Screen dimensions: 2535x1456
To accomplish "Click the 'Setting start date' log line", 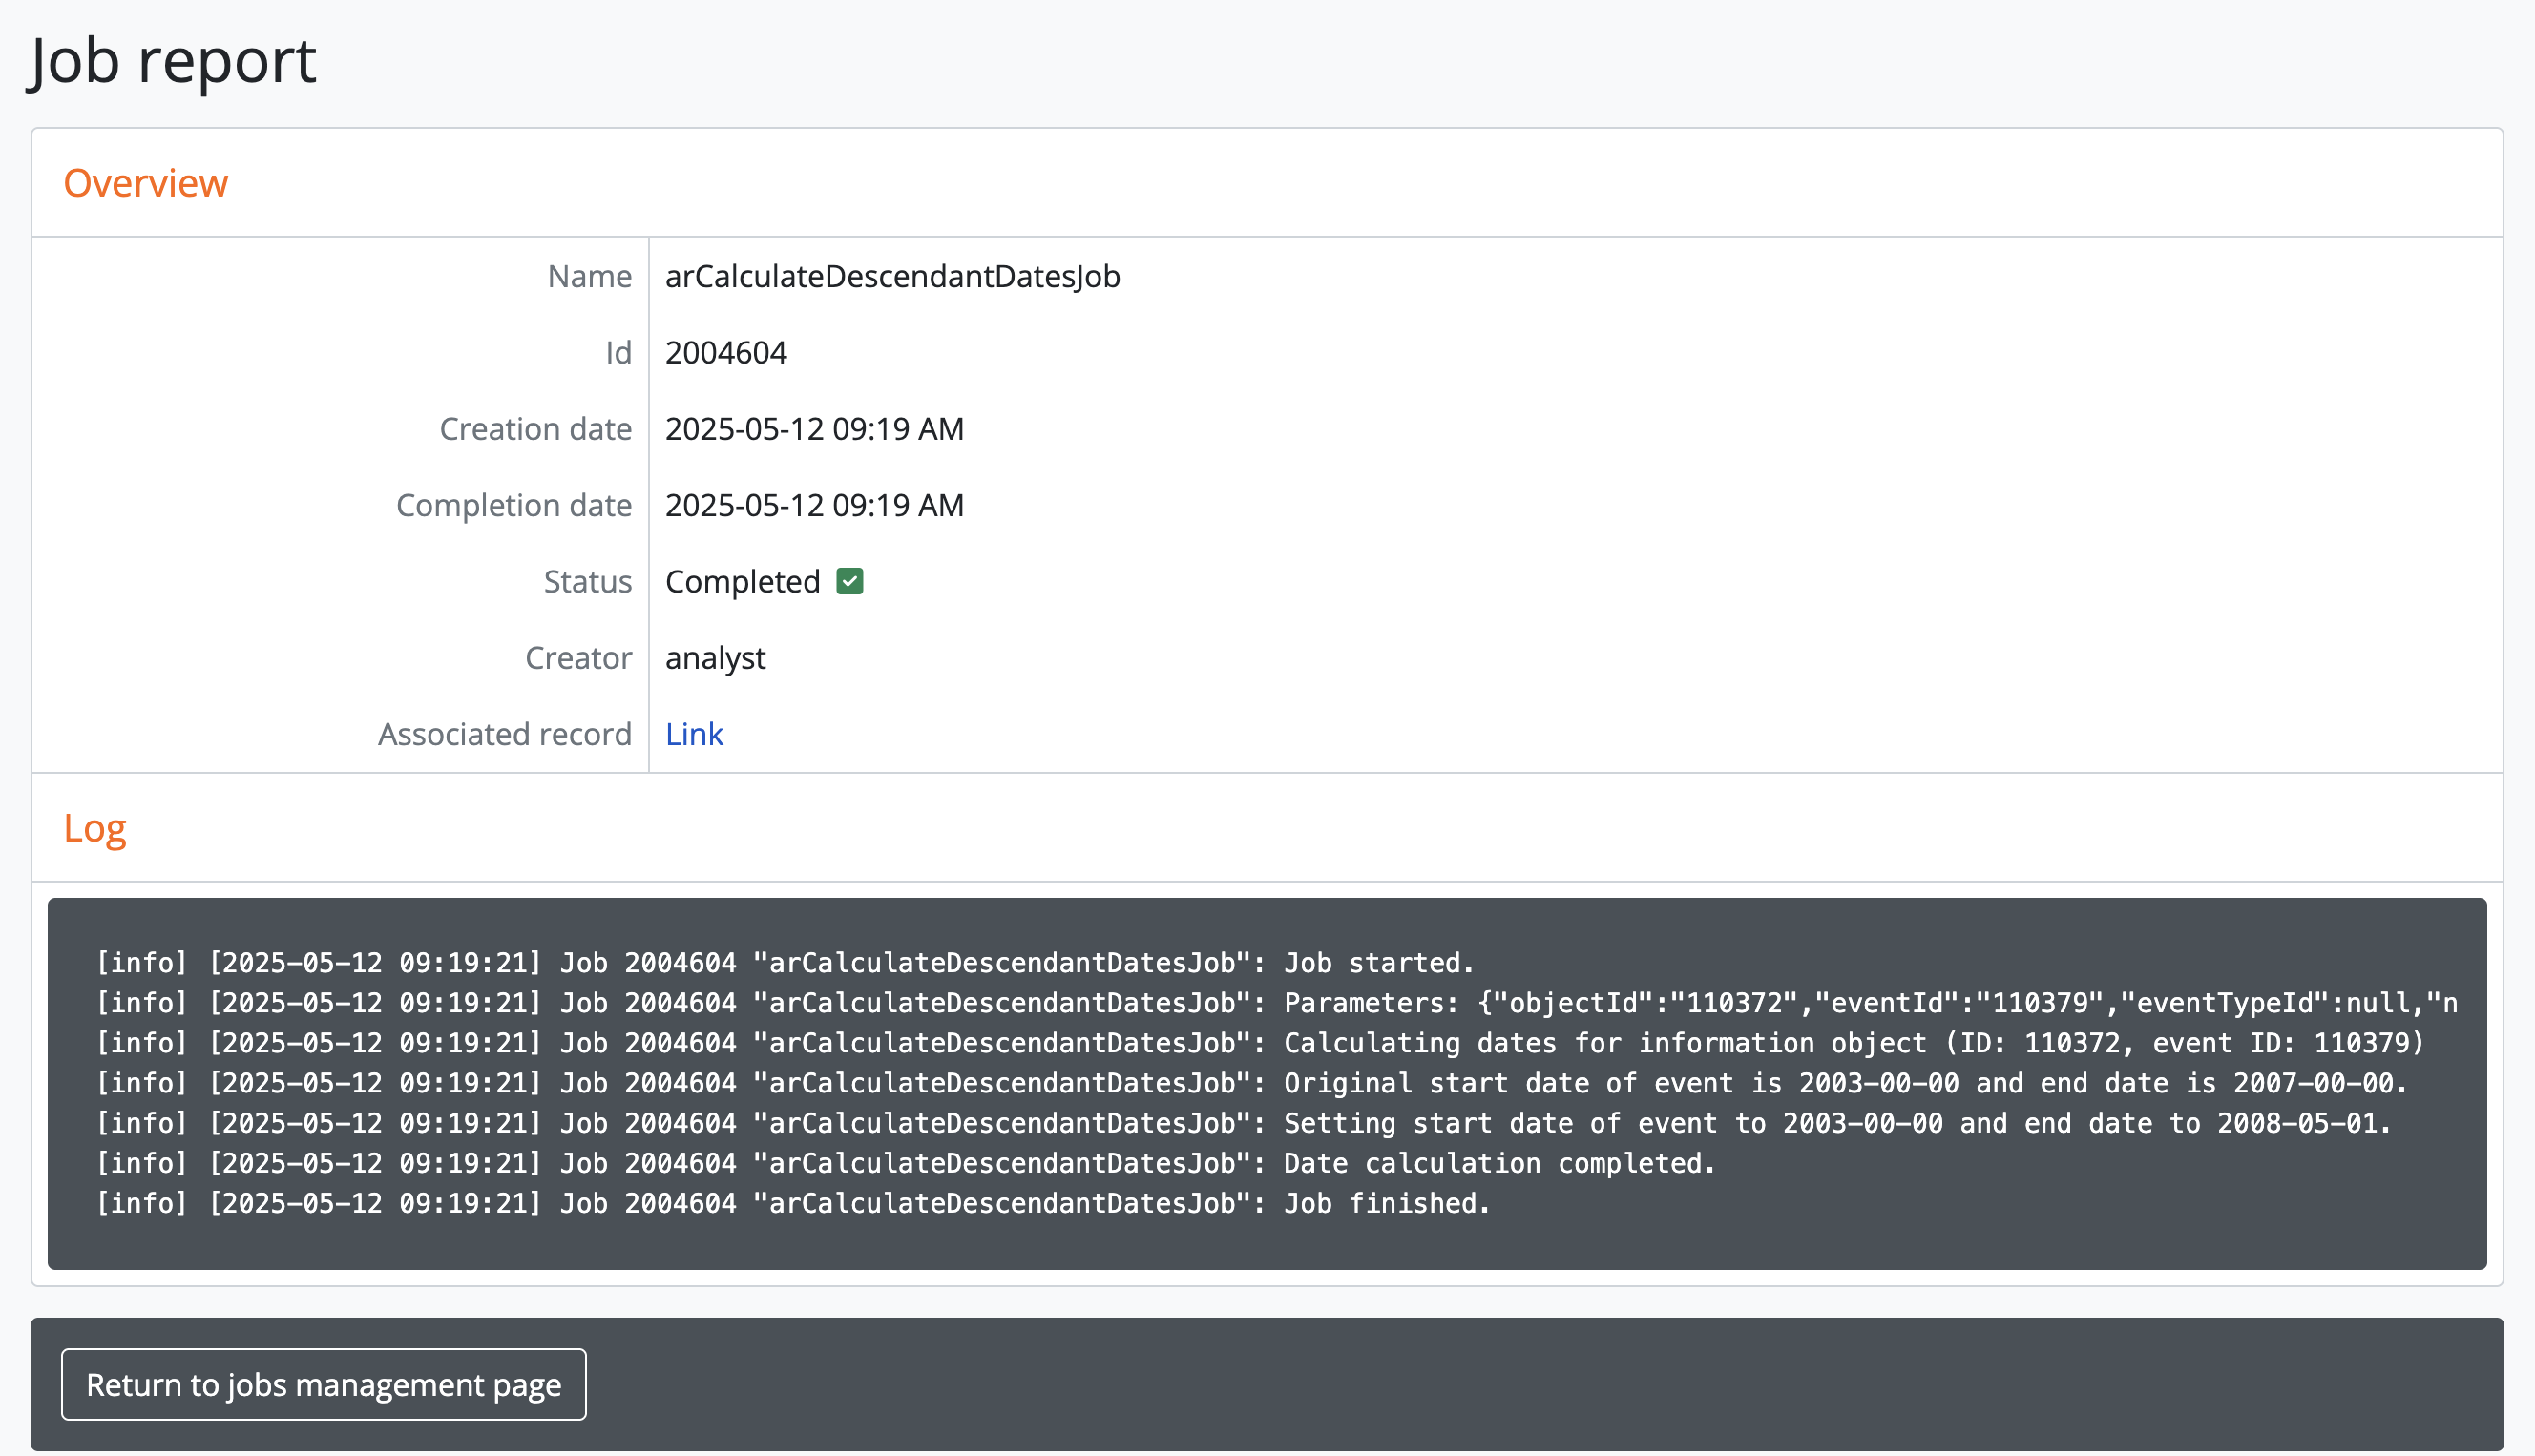I will tap(1243, 1123).
